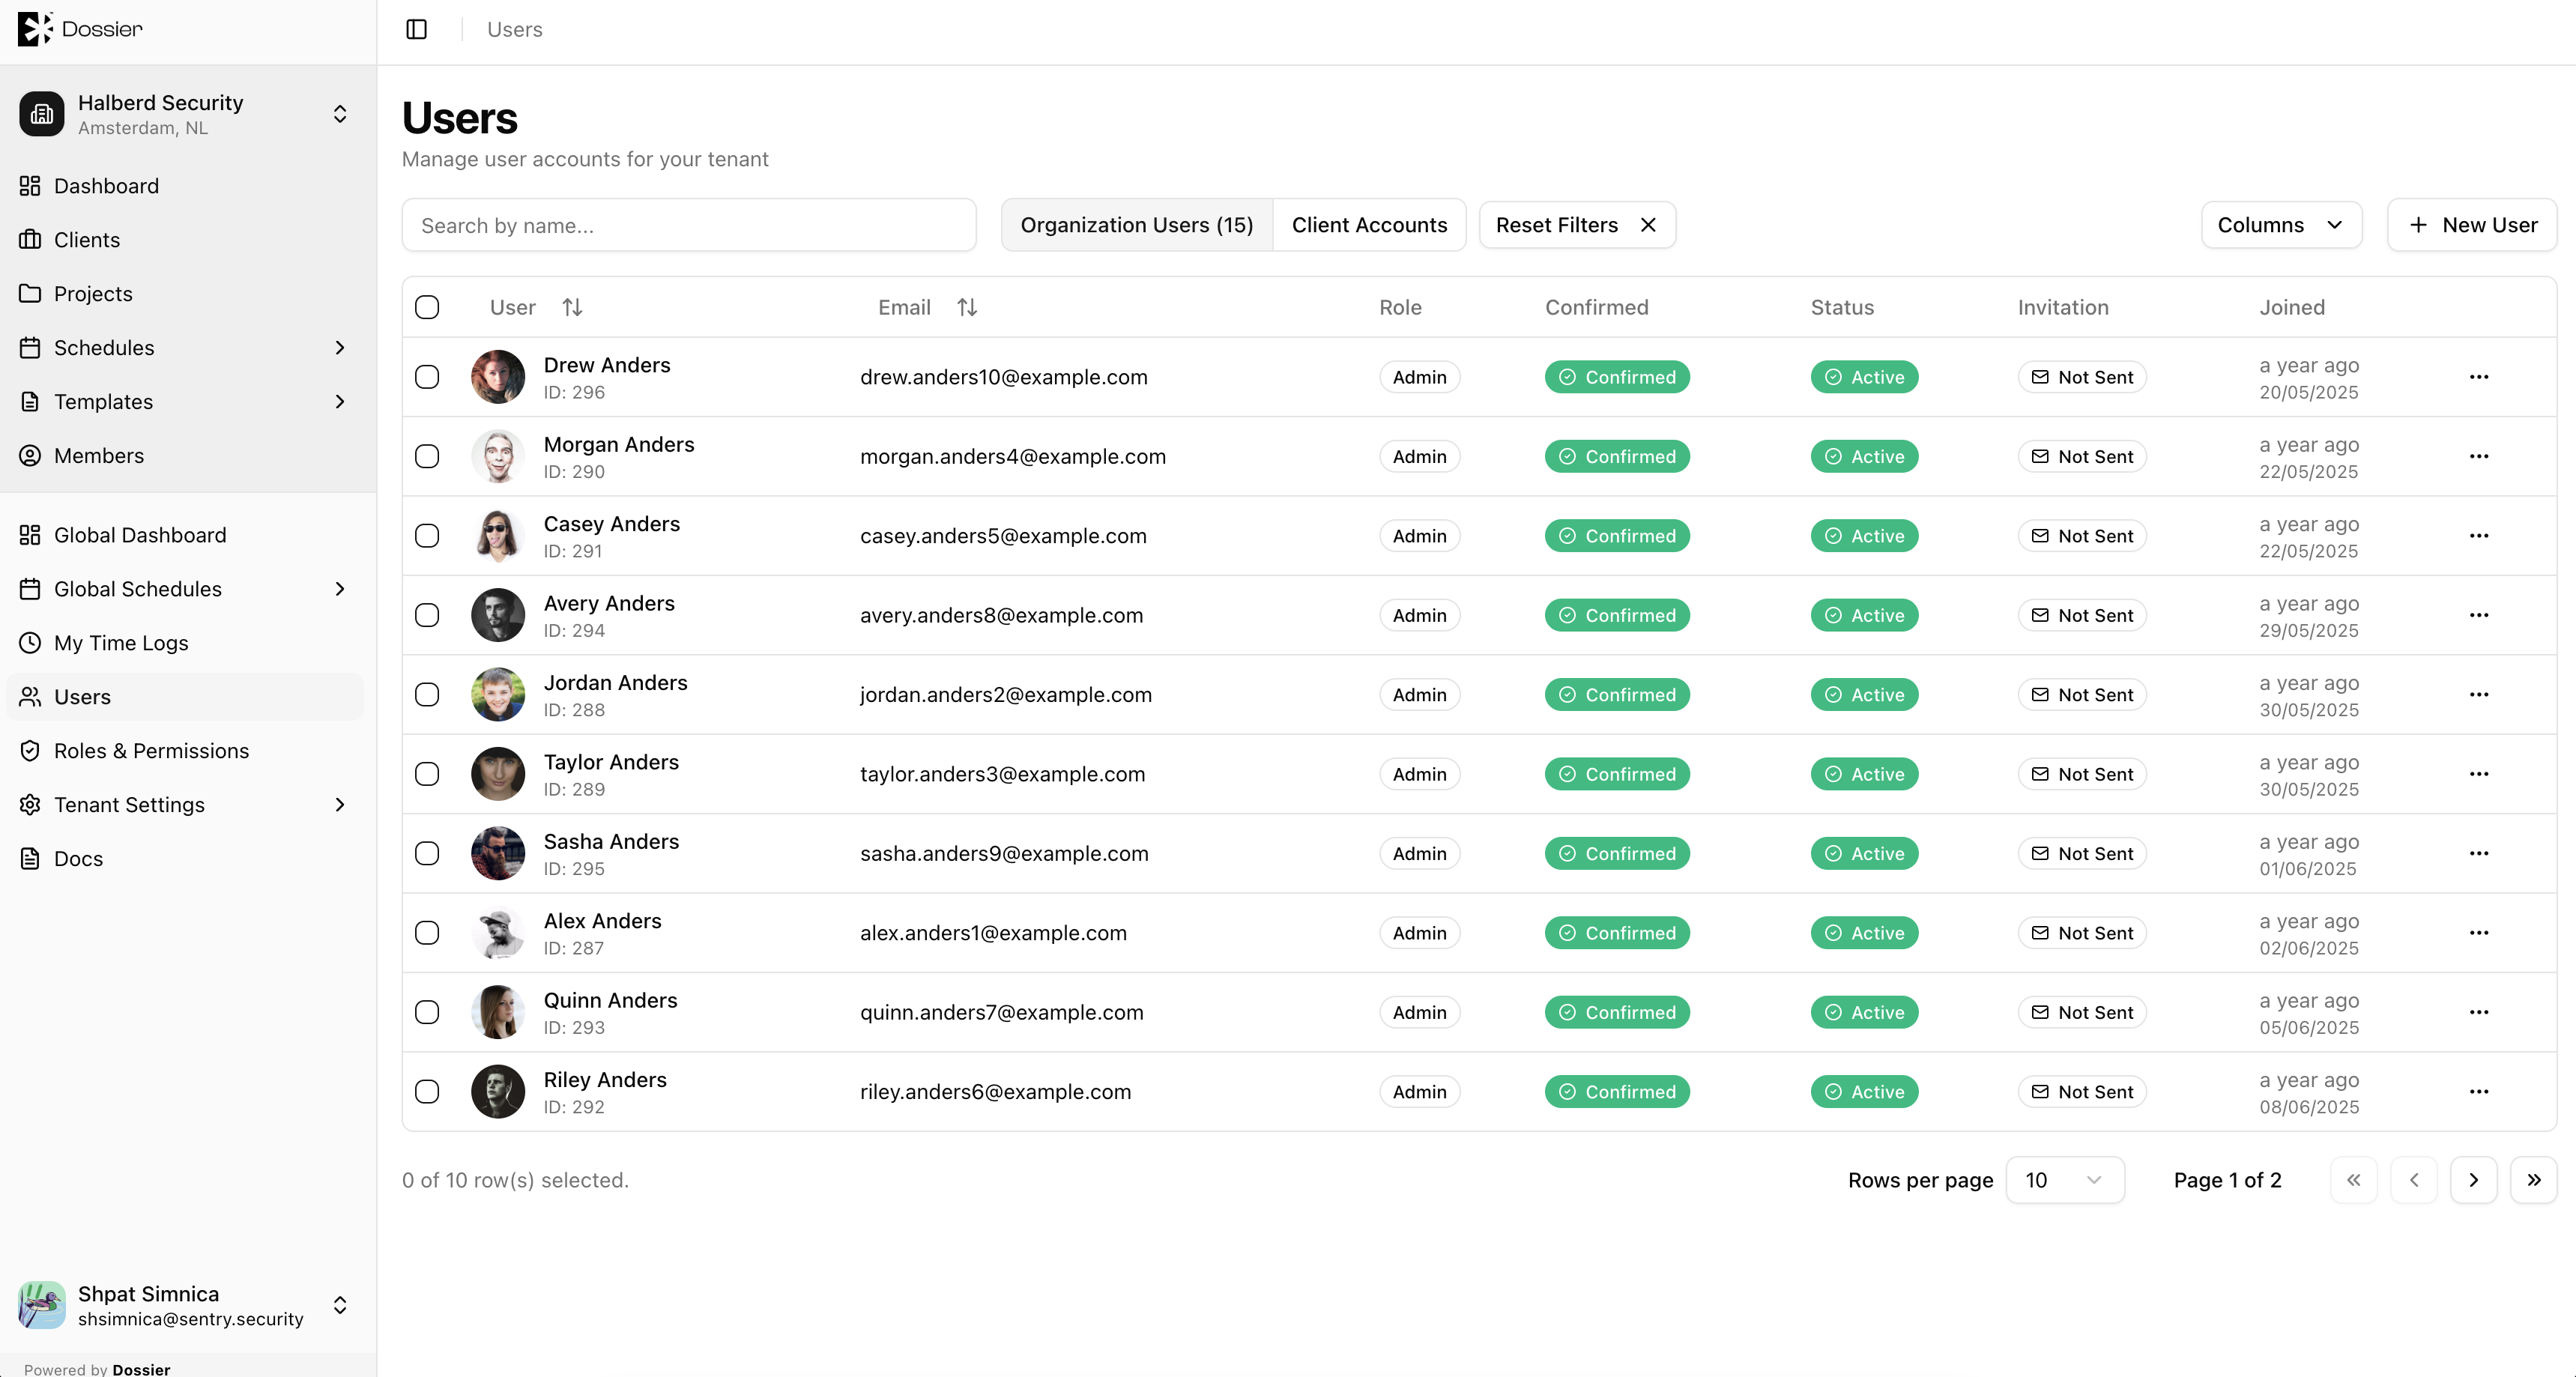Image resolution: width=2576 pixels, height=1377 pixels.
Task: Toggle the sidebar panel icon
Action: pos(417,29)
